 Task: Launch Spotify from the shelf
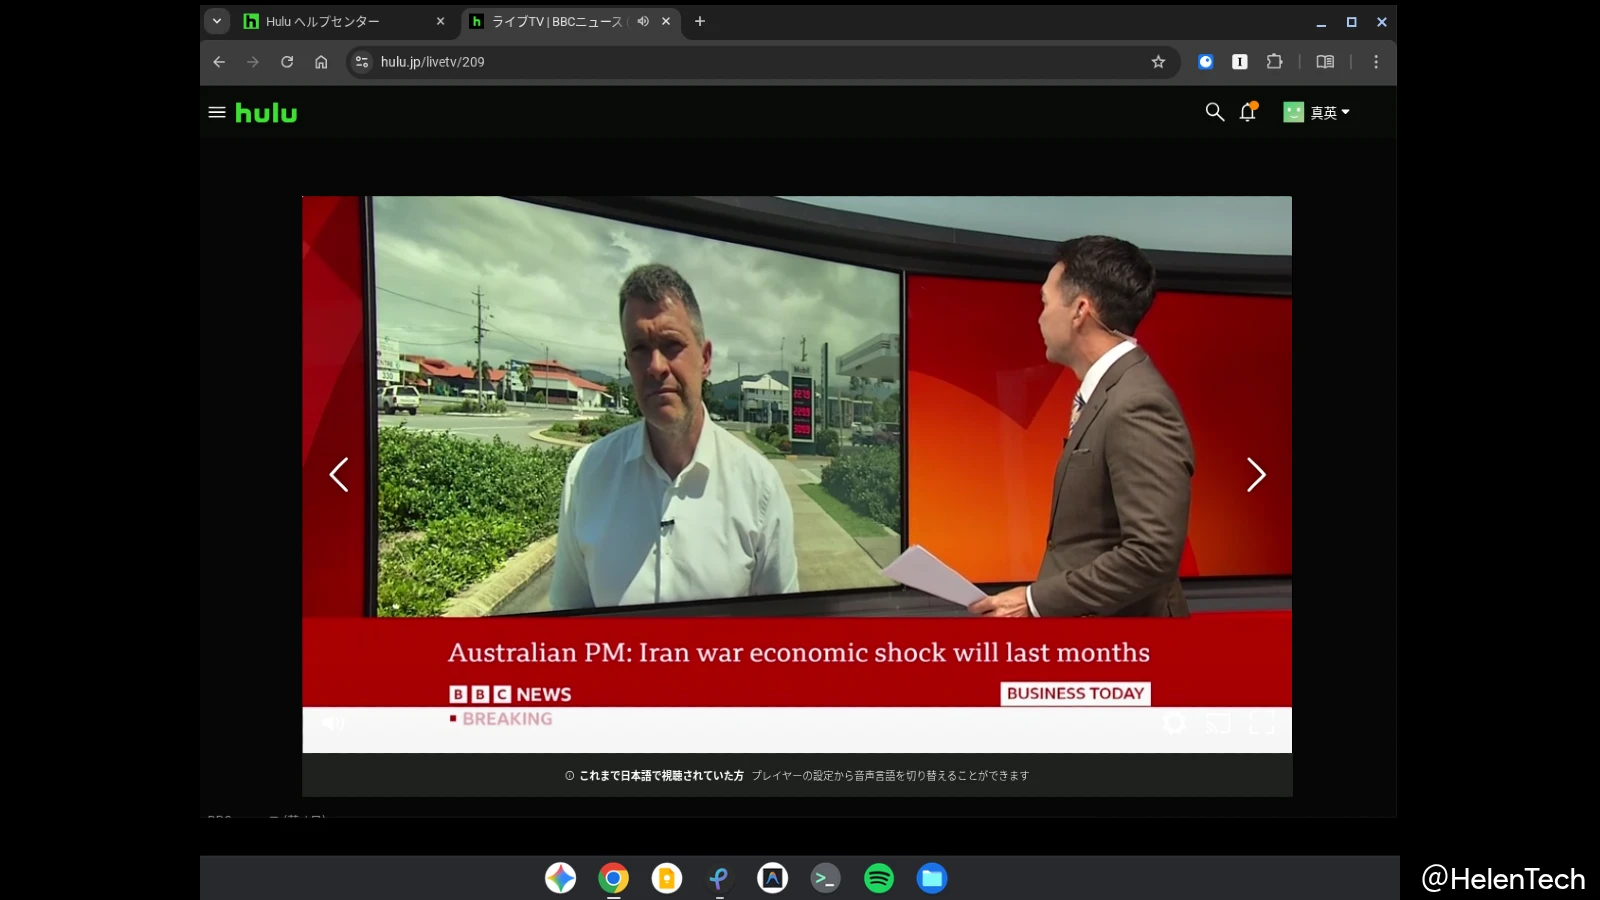click(x=878, y=878)
